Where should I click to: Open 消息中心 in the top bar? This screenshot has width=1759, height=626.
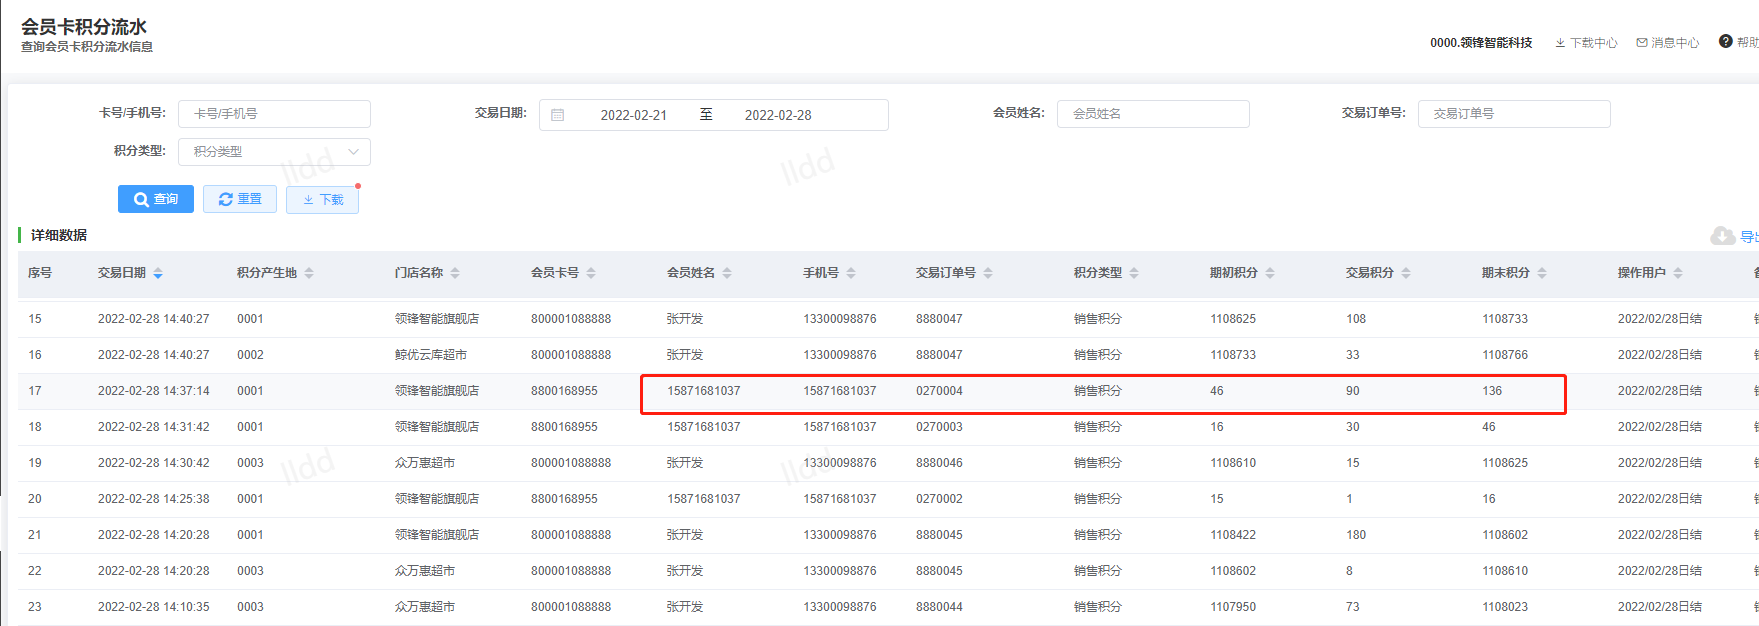pyautogui.click(x=1667, y=43)
